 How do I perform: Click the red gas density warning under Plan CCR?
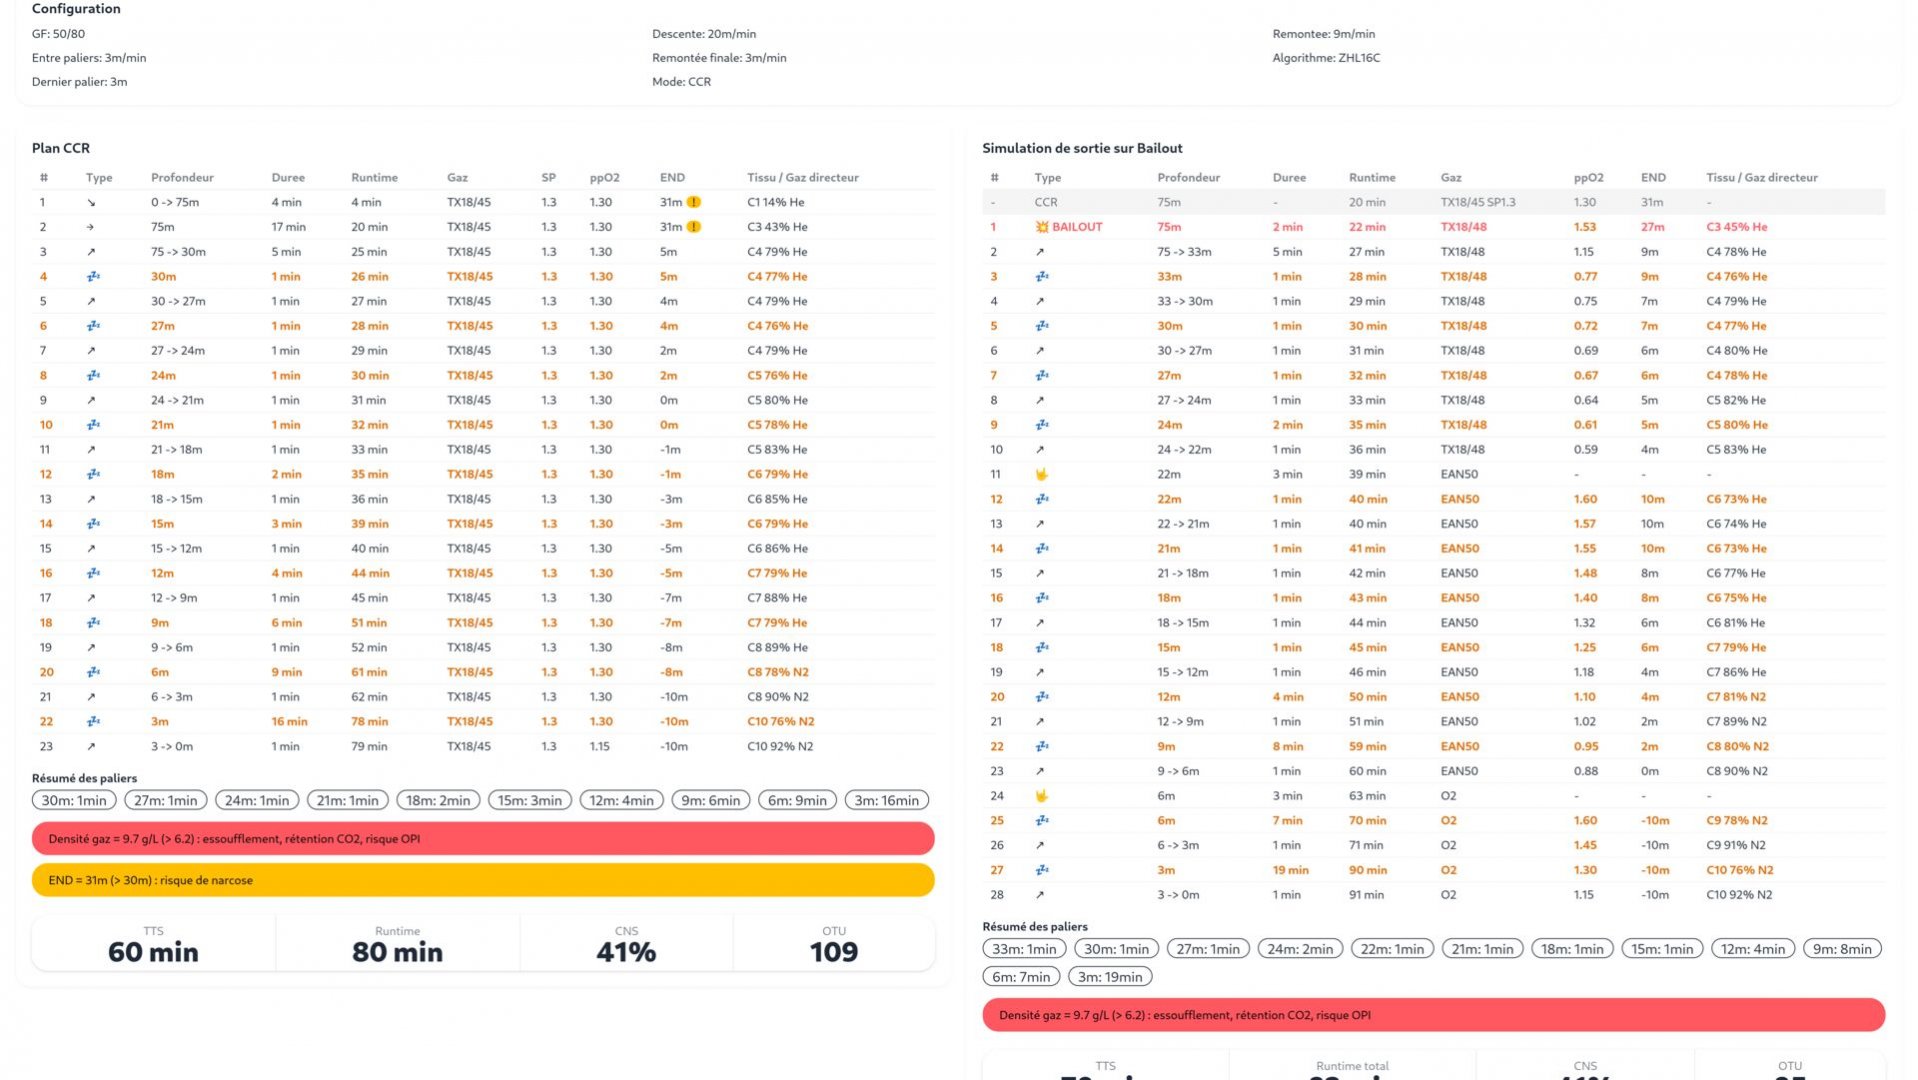point(483,839)
